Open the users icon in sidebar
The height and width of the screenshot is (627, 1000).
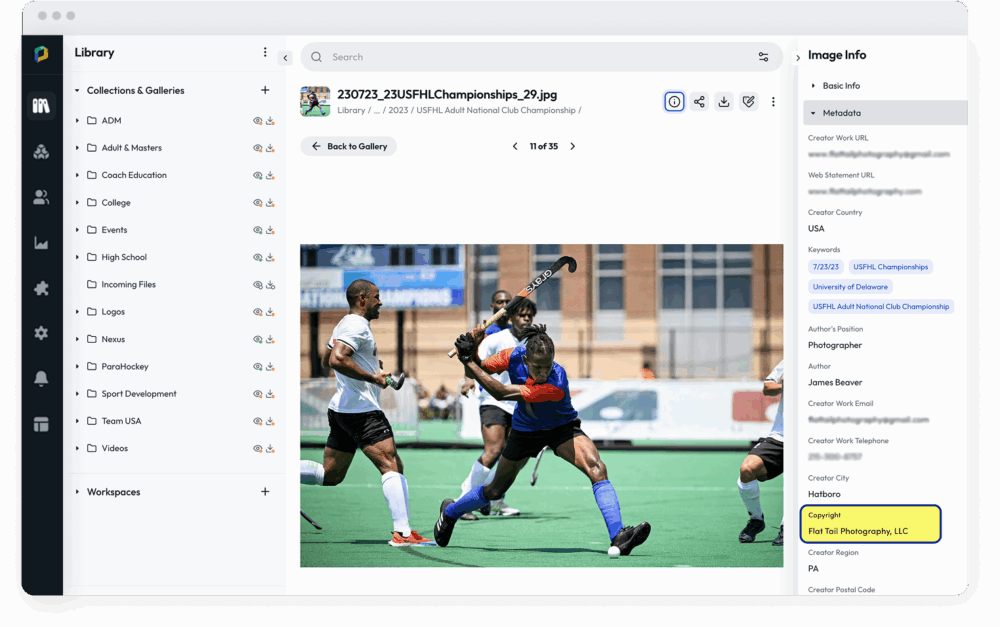[41, 198]
